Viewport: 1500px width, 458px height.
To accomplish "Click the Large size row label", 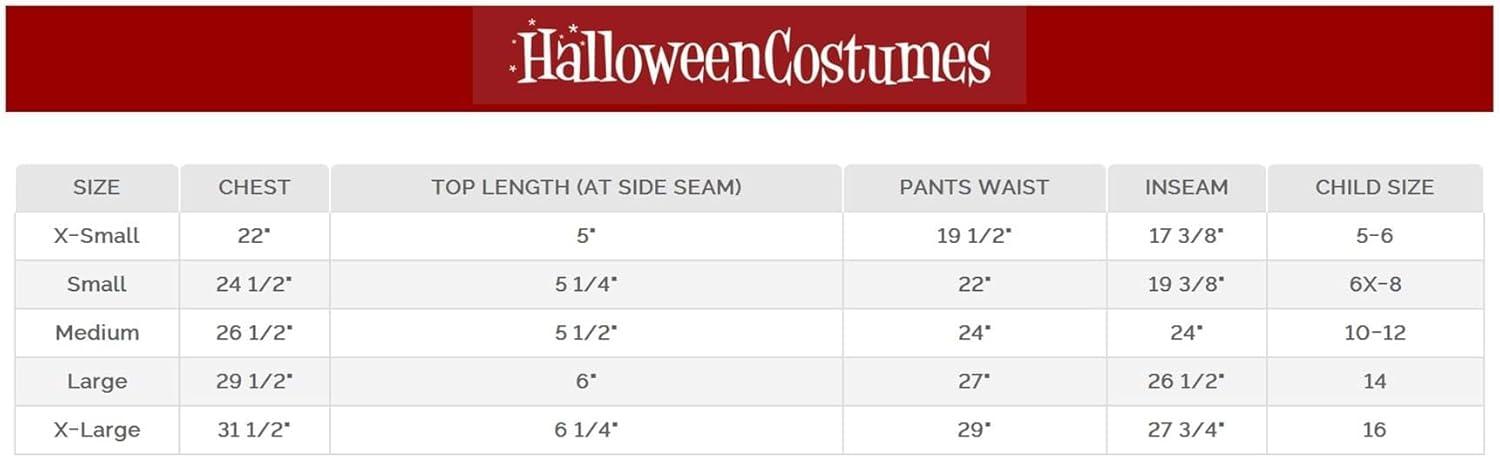I will (97, 381).
